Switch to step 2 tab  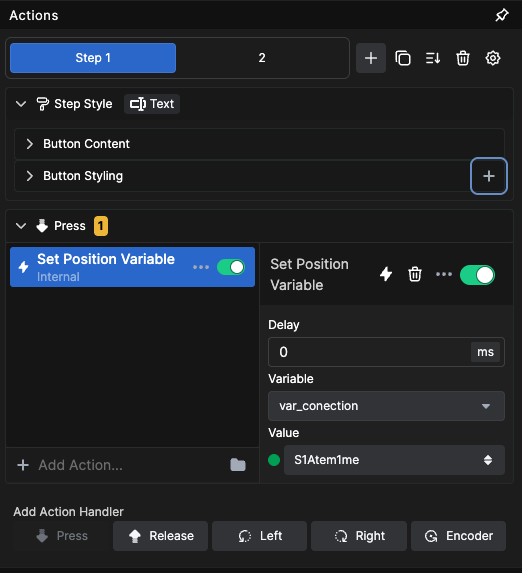click(x=262, y=58)
